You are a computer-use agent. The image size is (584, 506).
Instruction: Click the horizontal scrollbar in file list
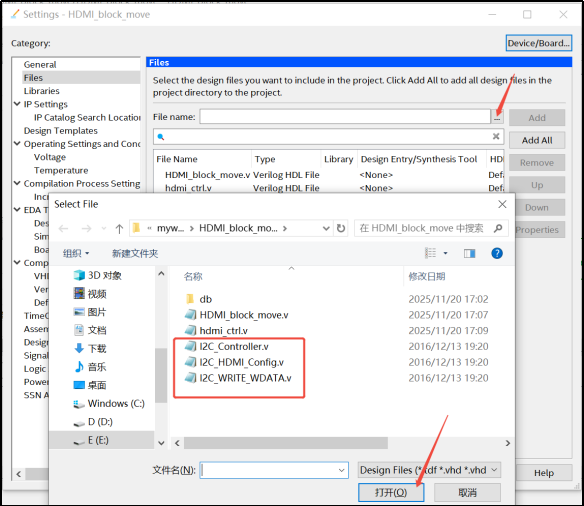(285, 443)
